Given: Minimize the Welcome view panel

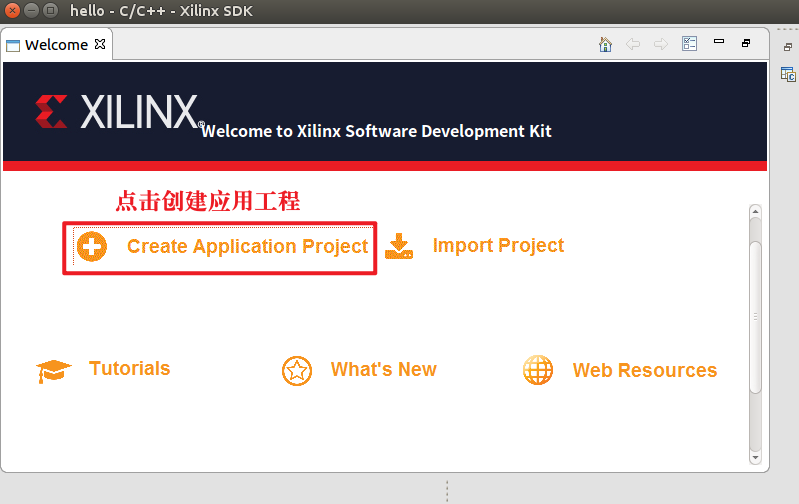Looking at the screenshot, I should (718, 43).
